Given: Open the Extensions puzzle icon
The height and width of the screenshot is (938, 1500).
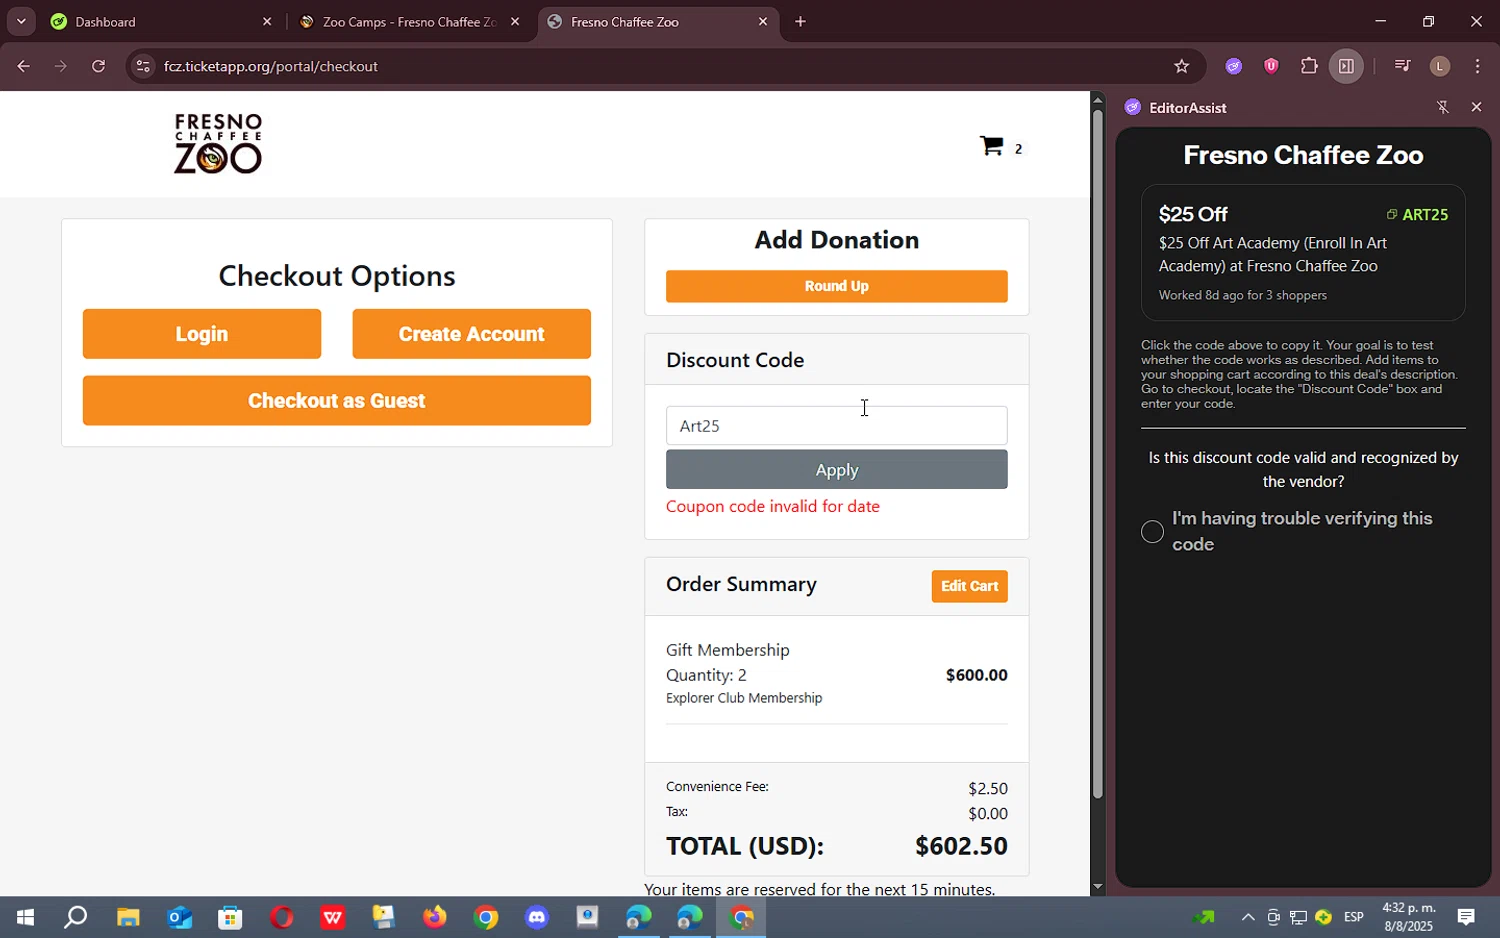Looking at the screenshot, I should (x=1309, y=66).
